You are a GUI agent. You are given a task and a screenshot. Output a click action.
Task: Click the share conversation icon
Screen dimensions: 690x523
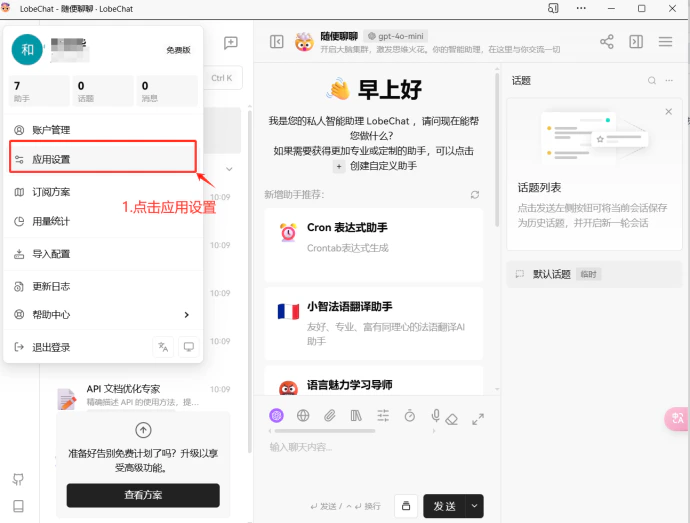pos(606,42)
